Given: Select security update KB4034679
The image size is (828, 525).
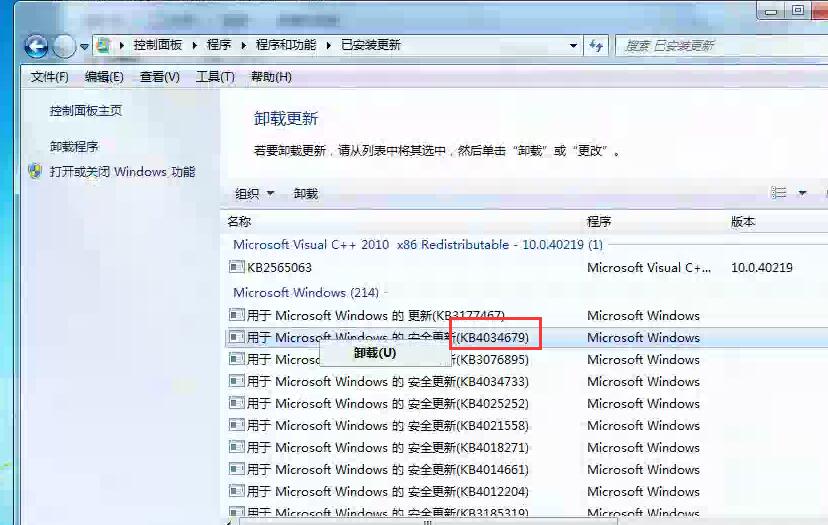Looking at the screenshot, I should tap(528, 338).
